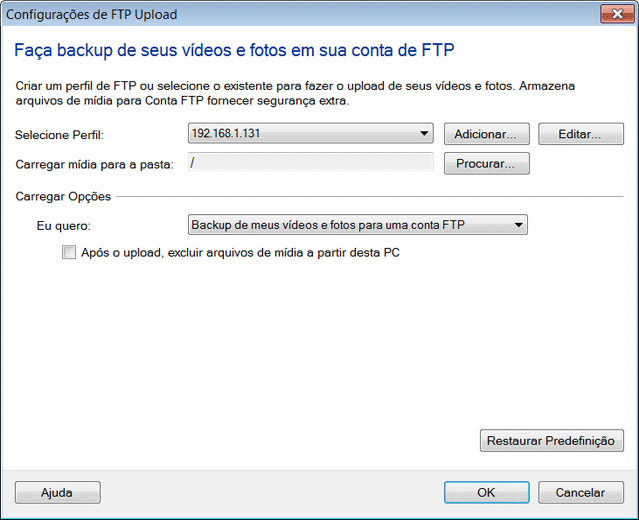Enable deleting media files after upload checkbox
The height and width of the screenshot is (520, 639).
coord(69,253)
